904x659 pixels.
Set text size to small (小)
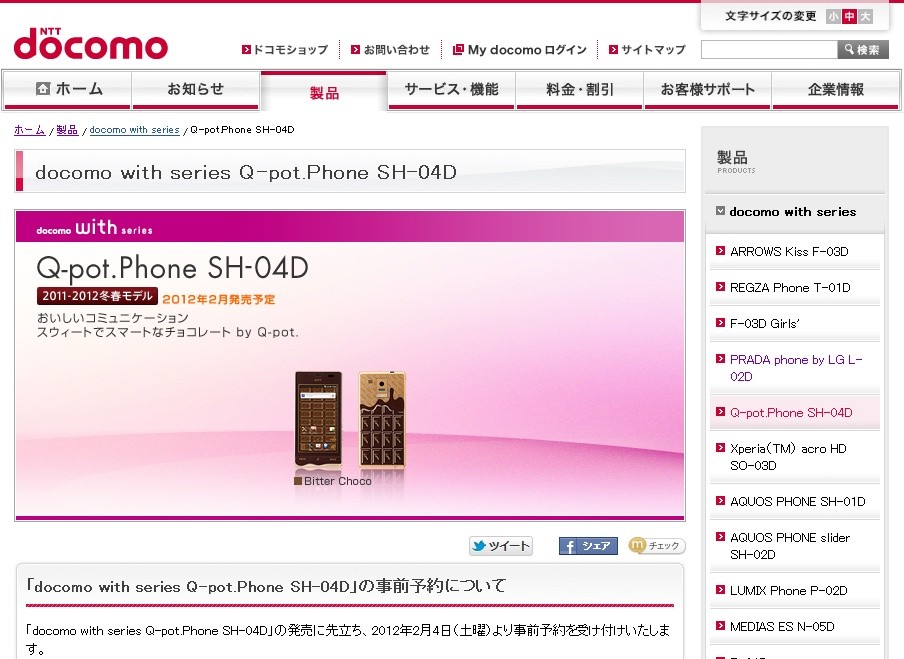833,17
